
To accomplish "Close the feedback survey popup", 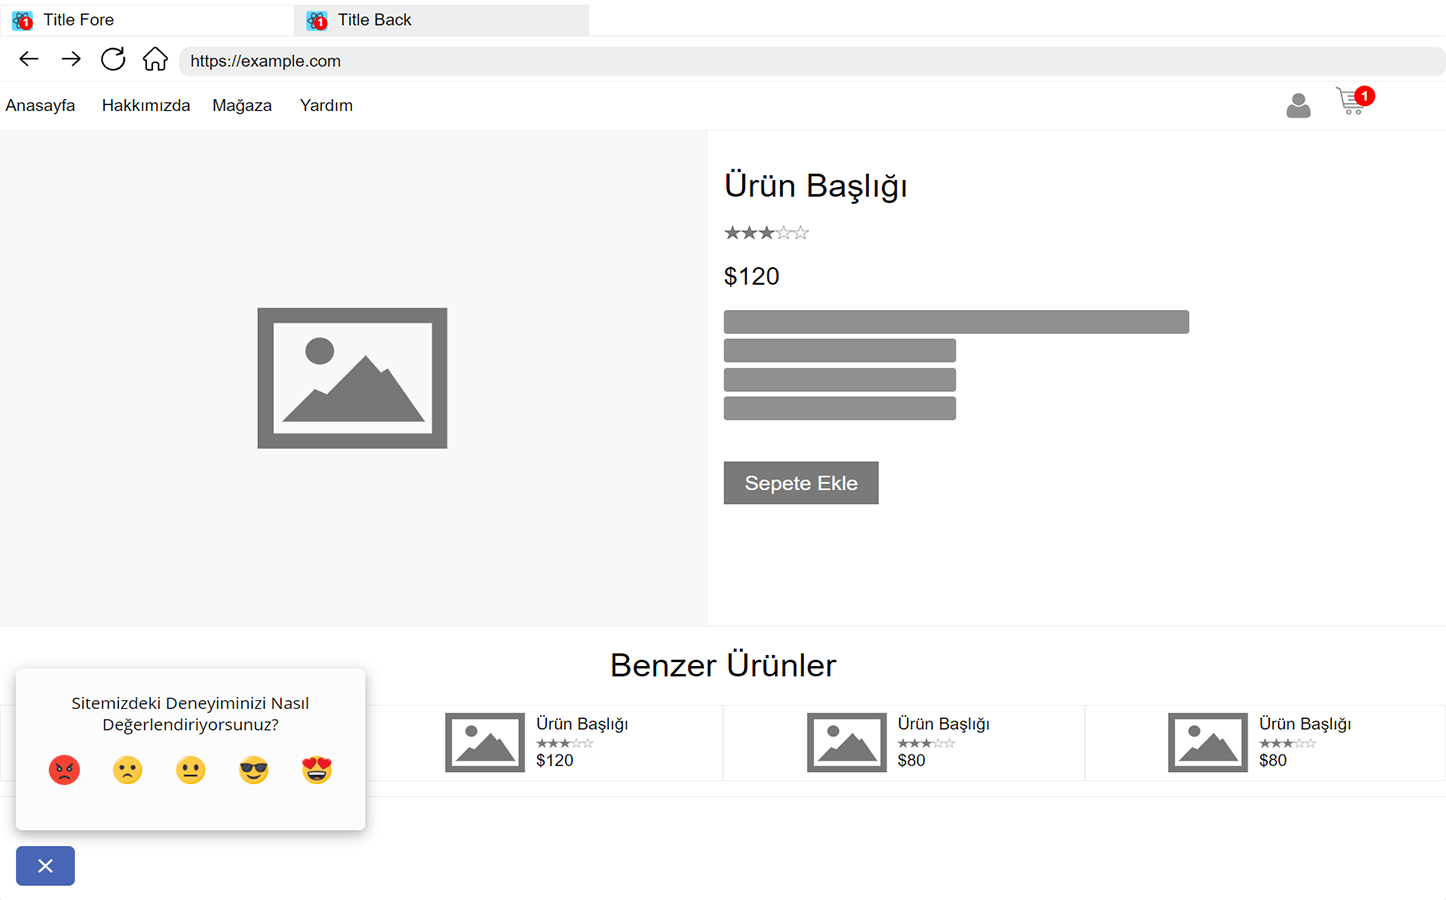I will [x=45, y=866].
